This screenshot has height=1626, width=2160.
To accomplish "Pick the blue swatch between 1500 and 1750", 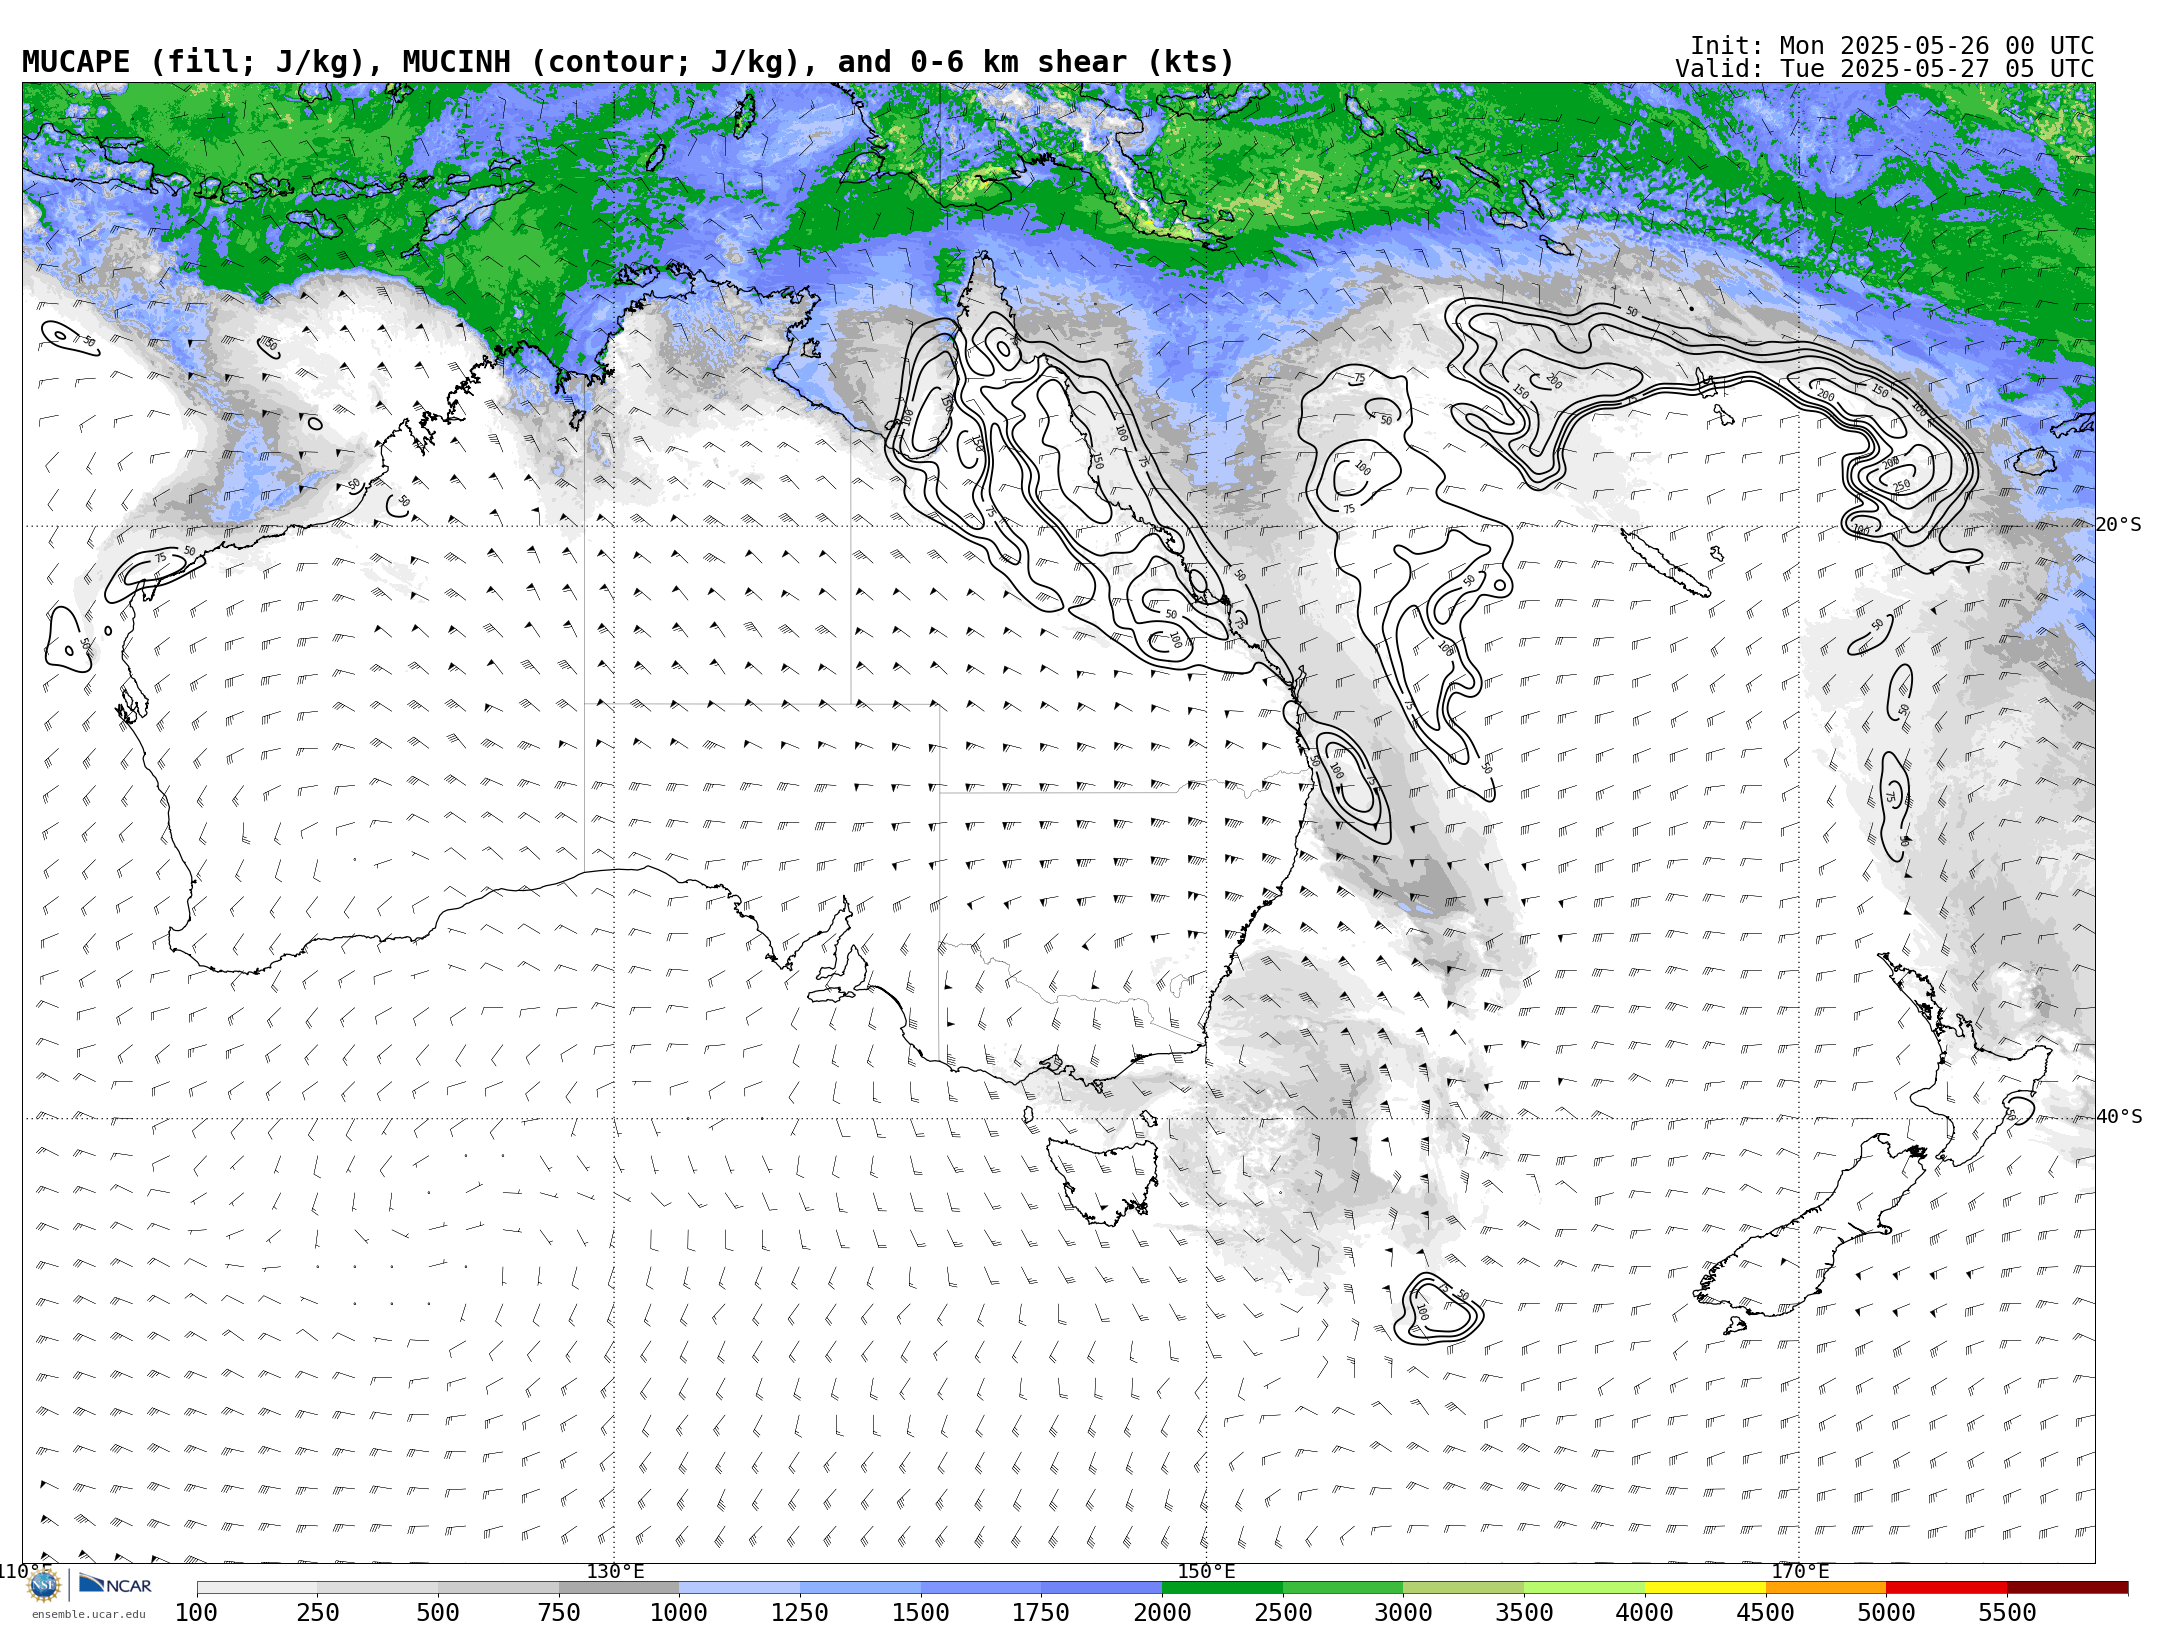I will pos(981,1587).
